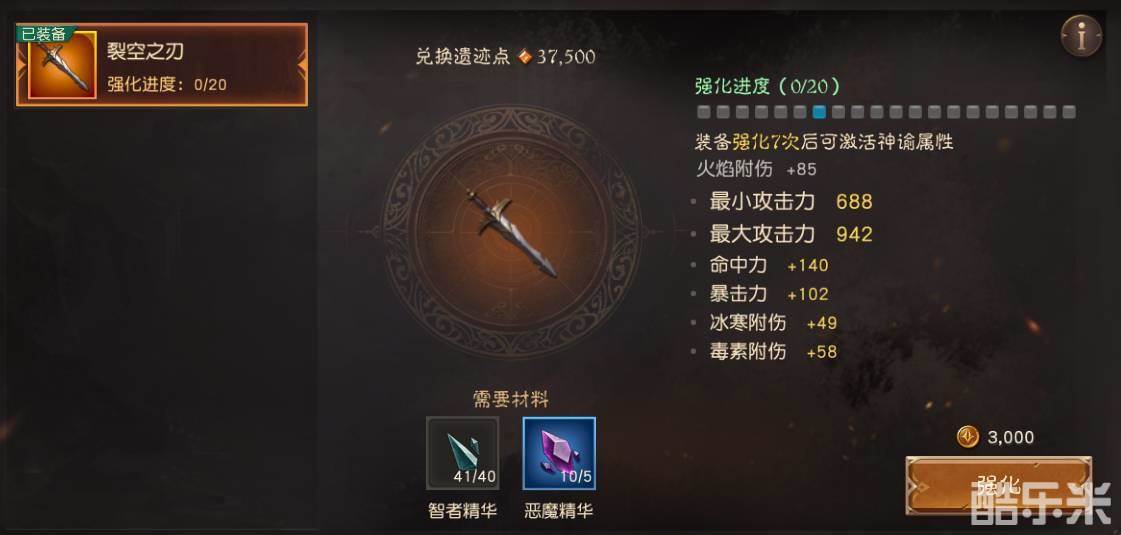Open the info icon at top right

1081,36
